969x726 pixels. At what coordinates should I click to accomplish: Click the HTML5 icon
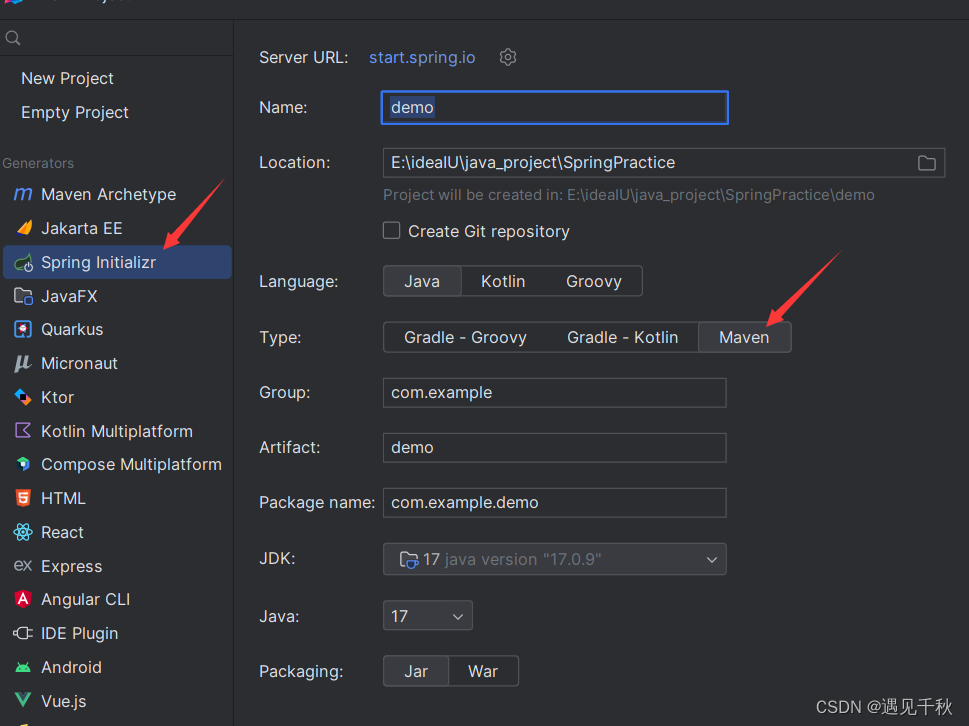[23, 498]
